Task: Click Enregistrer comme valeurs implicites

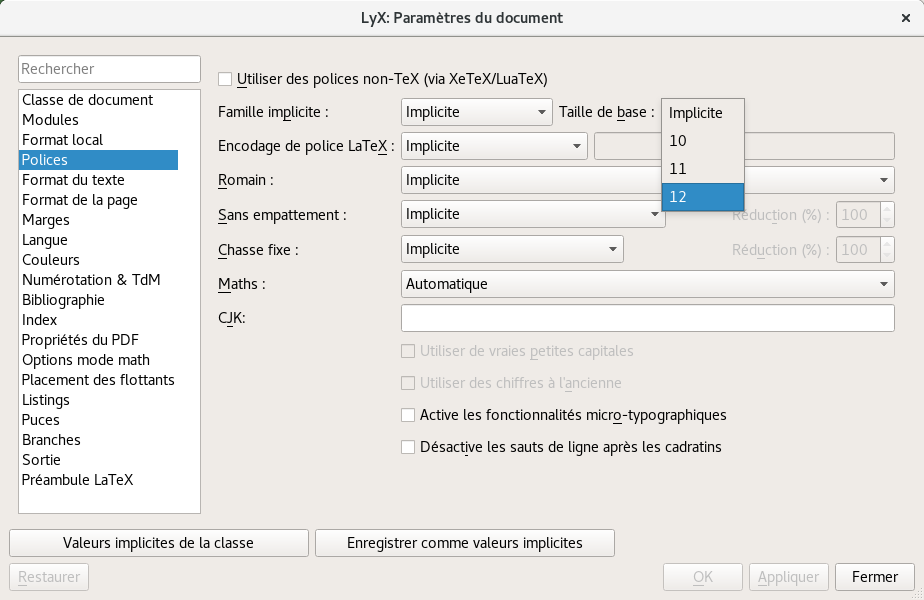Action: (464, 543)
